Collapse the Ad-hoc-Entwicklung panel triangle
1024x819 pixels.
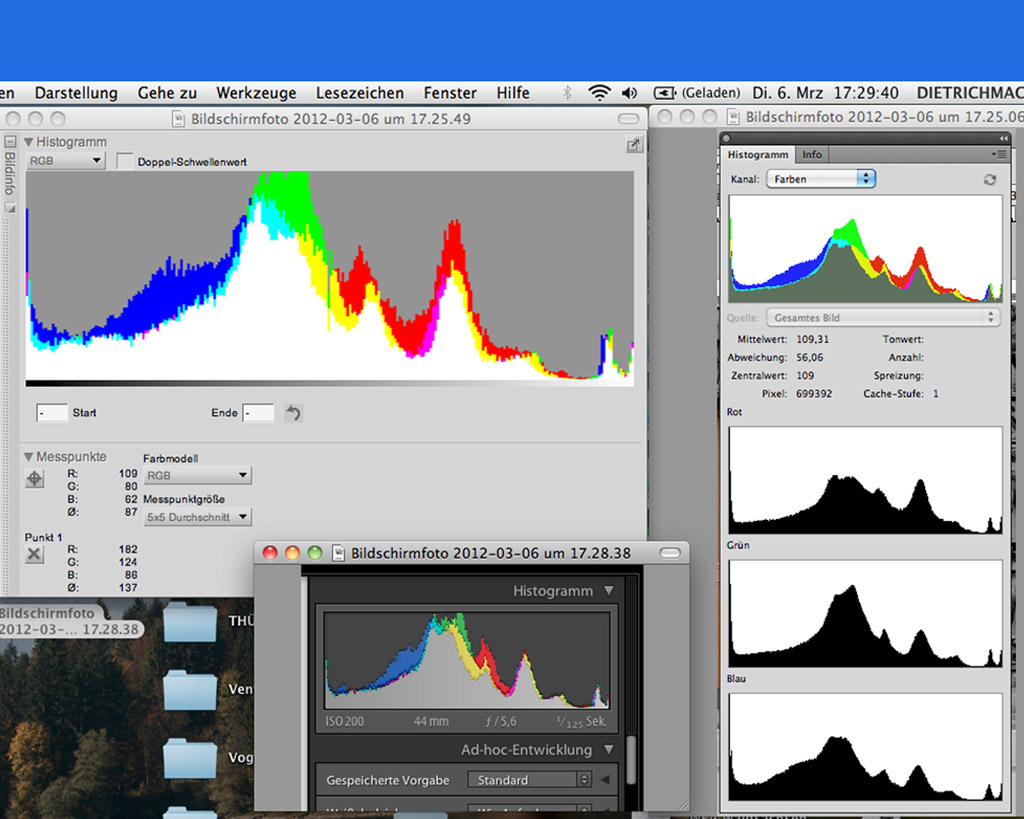(609, 749)
